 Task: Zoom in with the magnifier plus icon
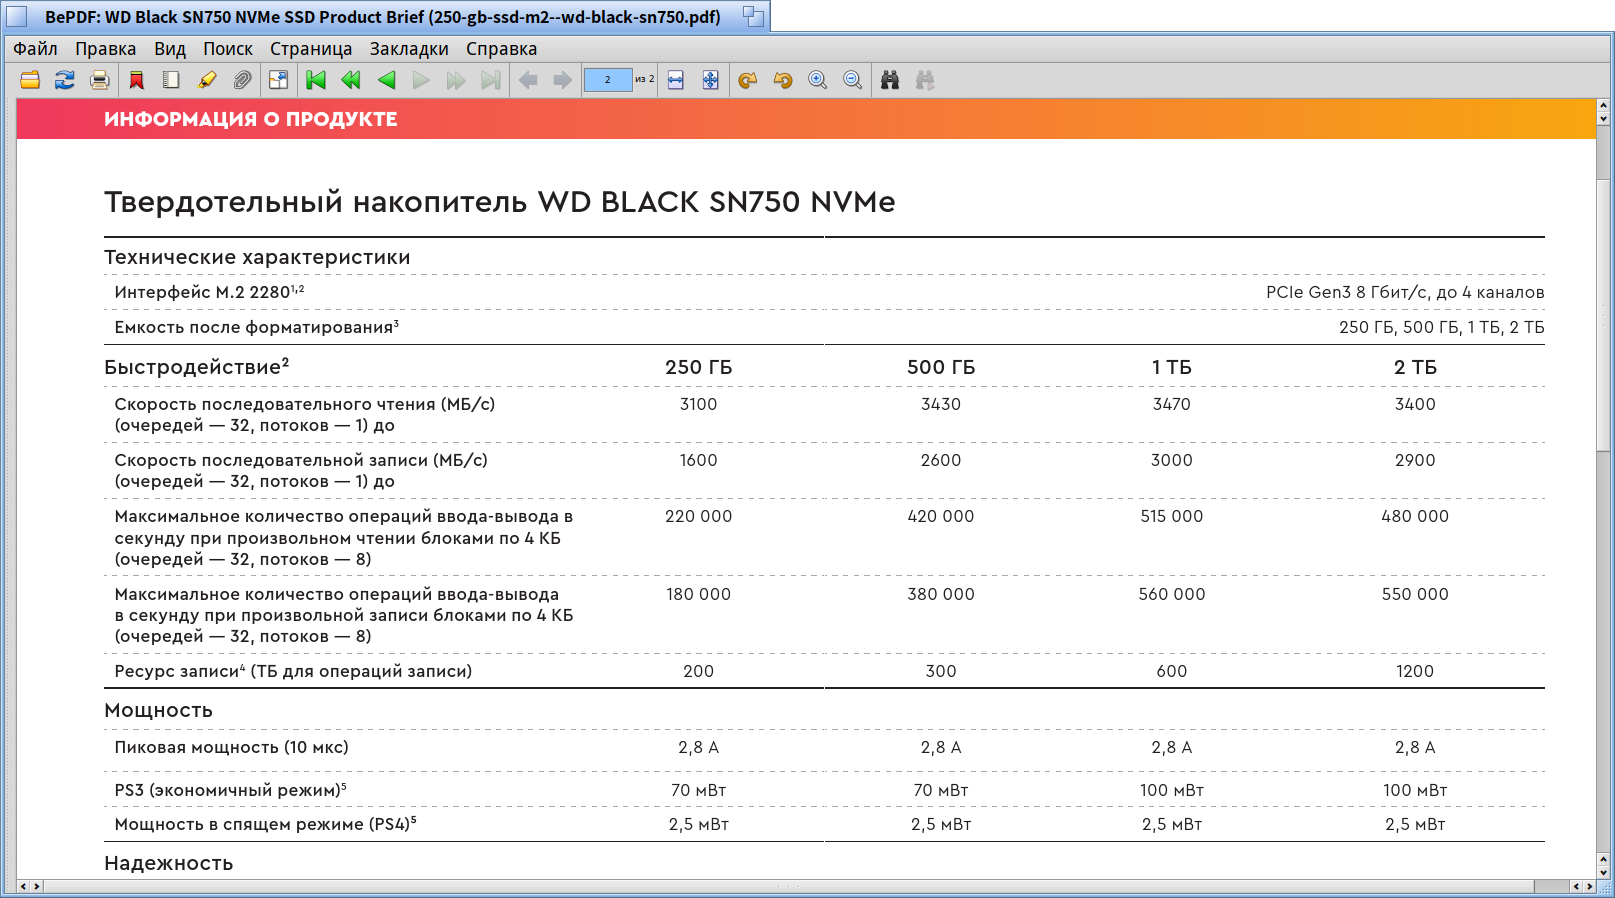818,80
